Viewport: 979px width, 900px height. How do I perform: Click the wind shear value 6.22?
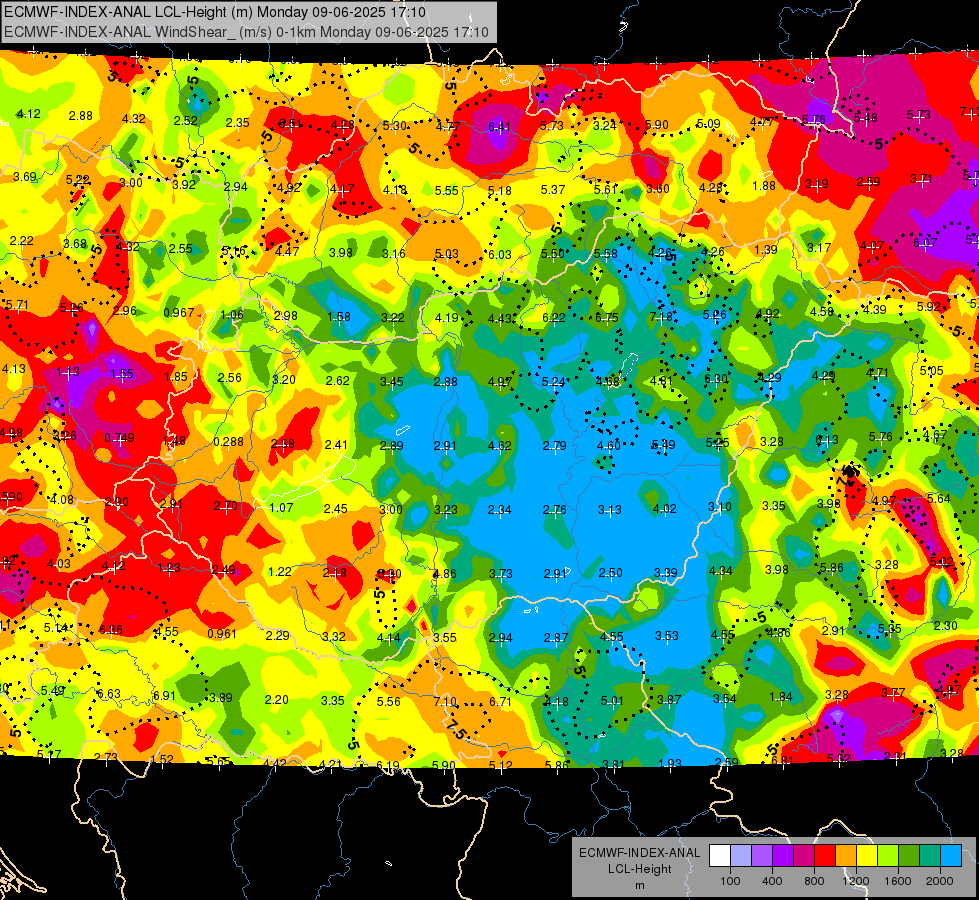point(553,317)
